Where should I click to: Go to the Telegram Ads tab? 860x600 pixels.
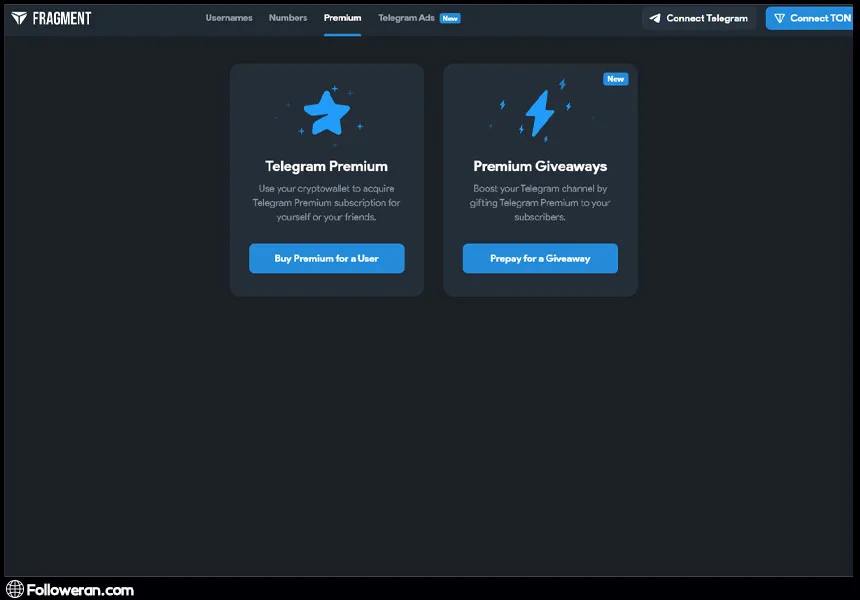[406, 18]
